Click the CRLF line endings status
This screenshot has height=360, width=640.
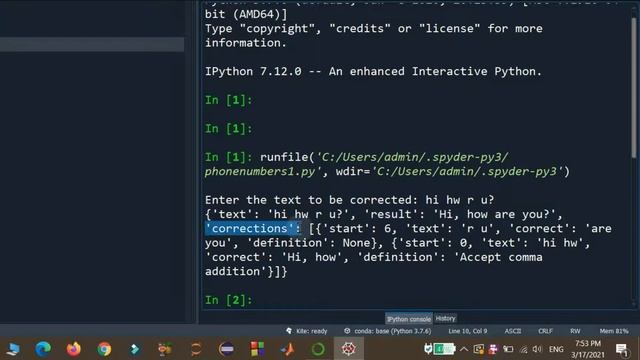(545, 331)
